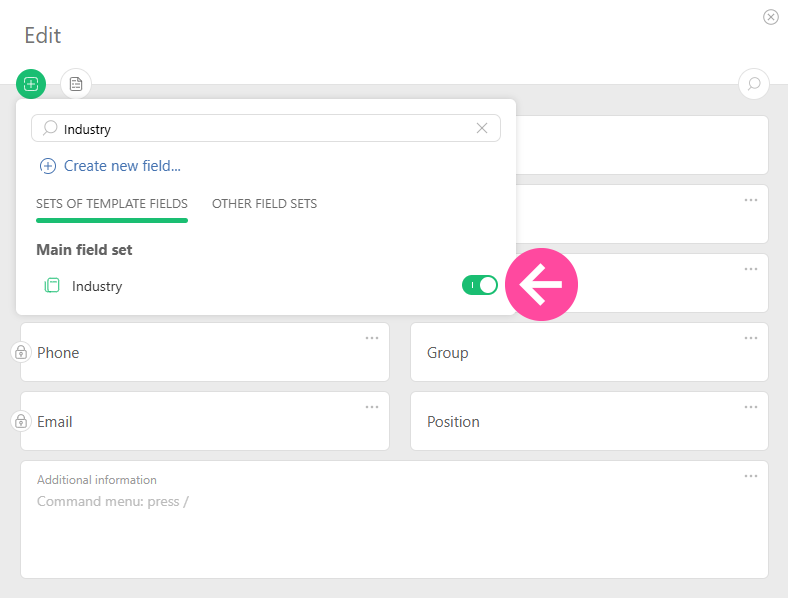Screen dimensions: 788x598
Task: Click the green add field icon
Action: pos(31,84)
